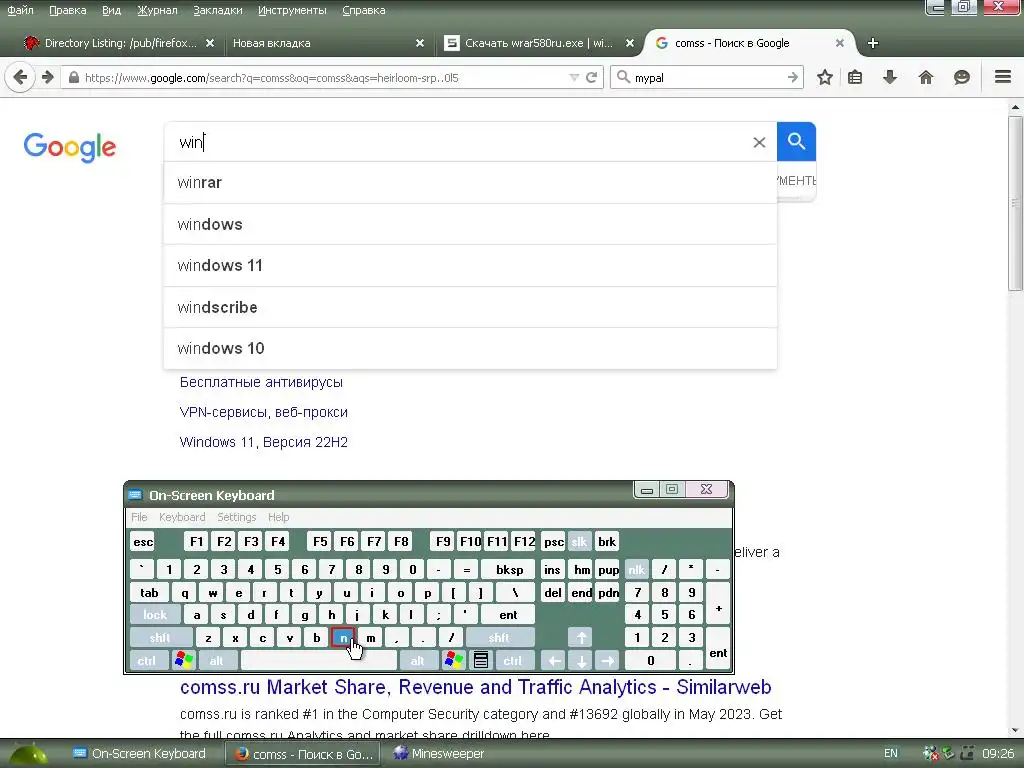Open the Инструменты menu
1024x768 pixels.
click(292, 10)
